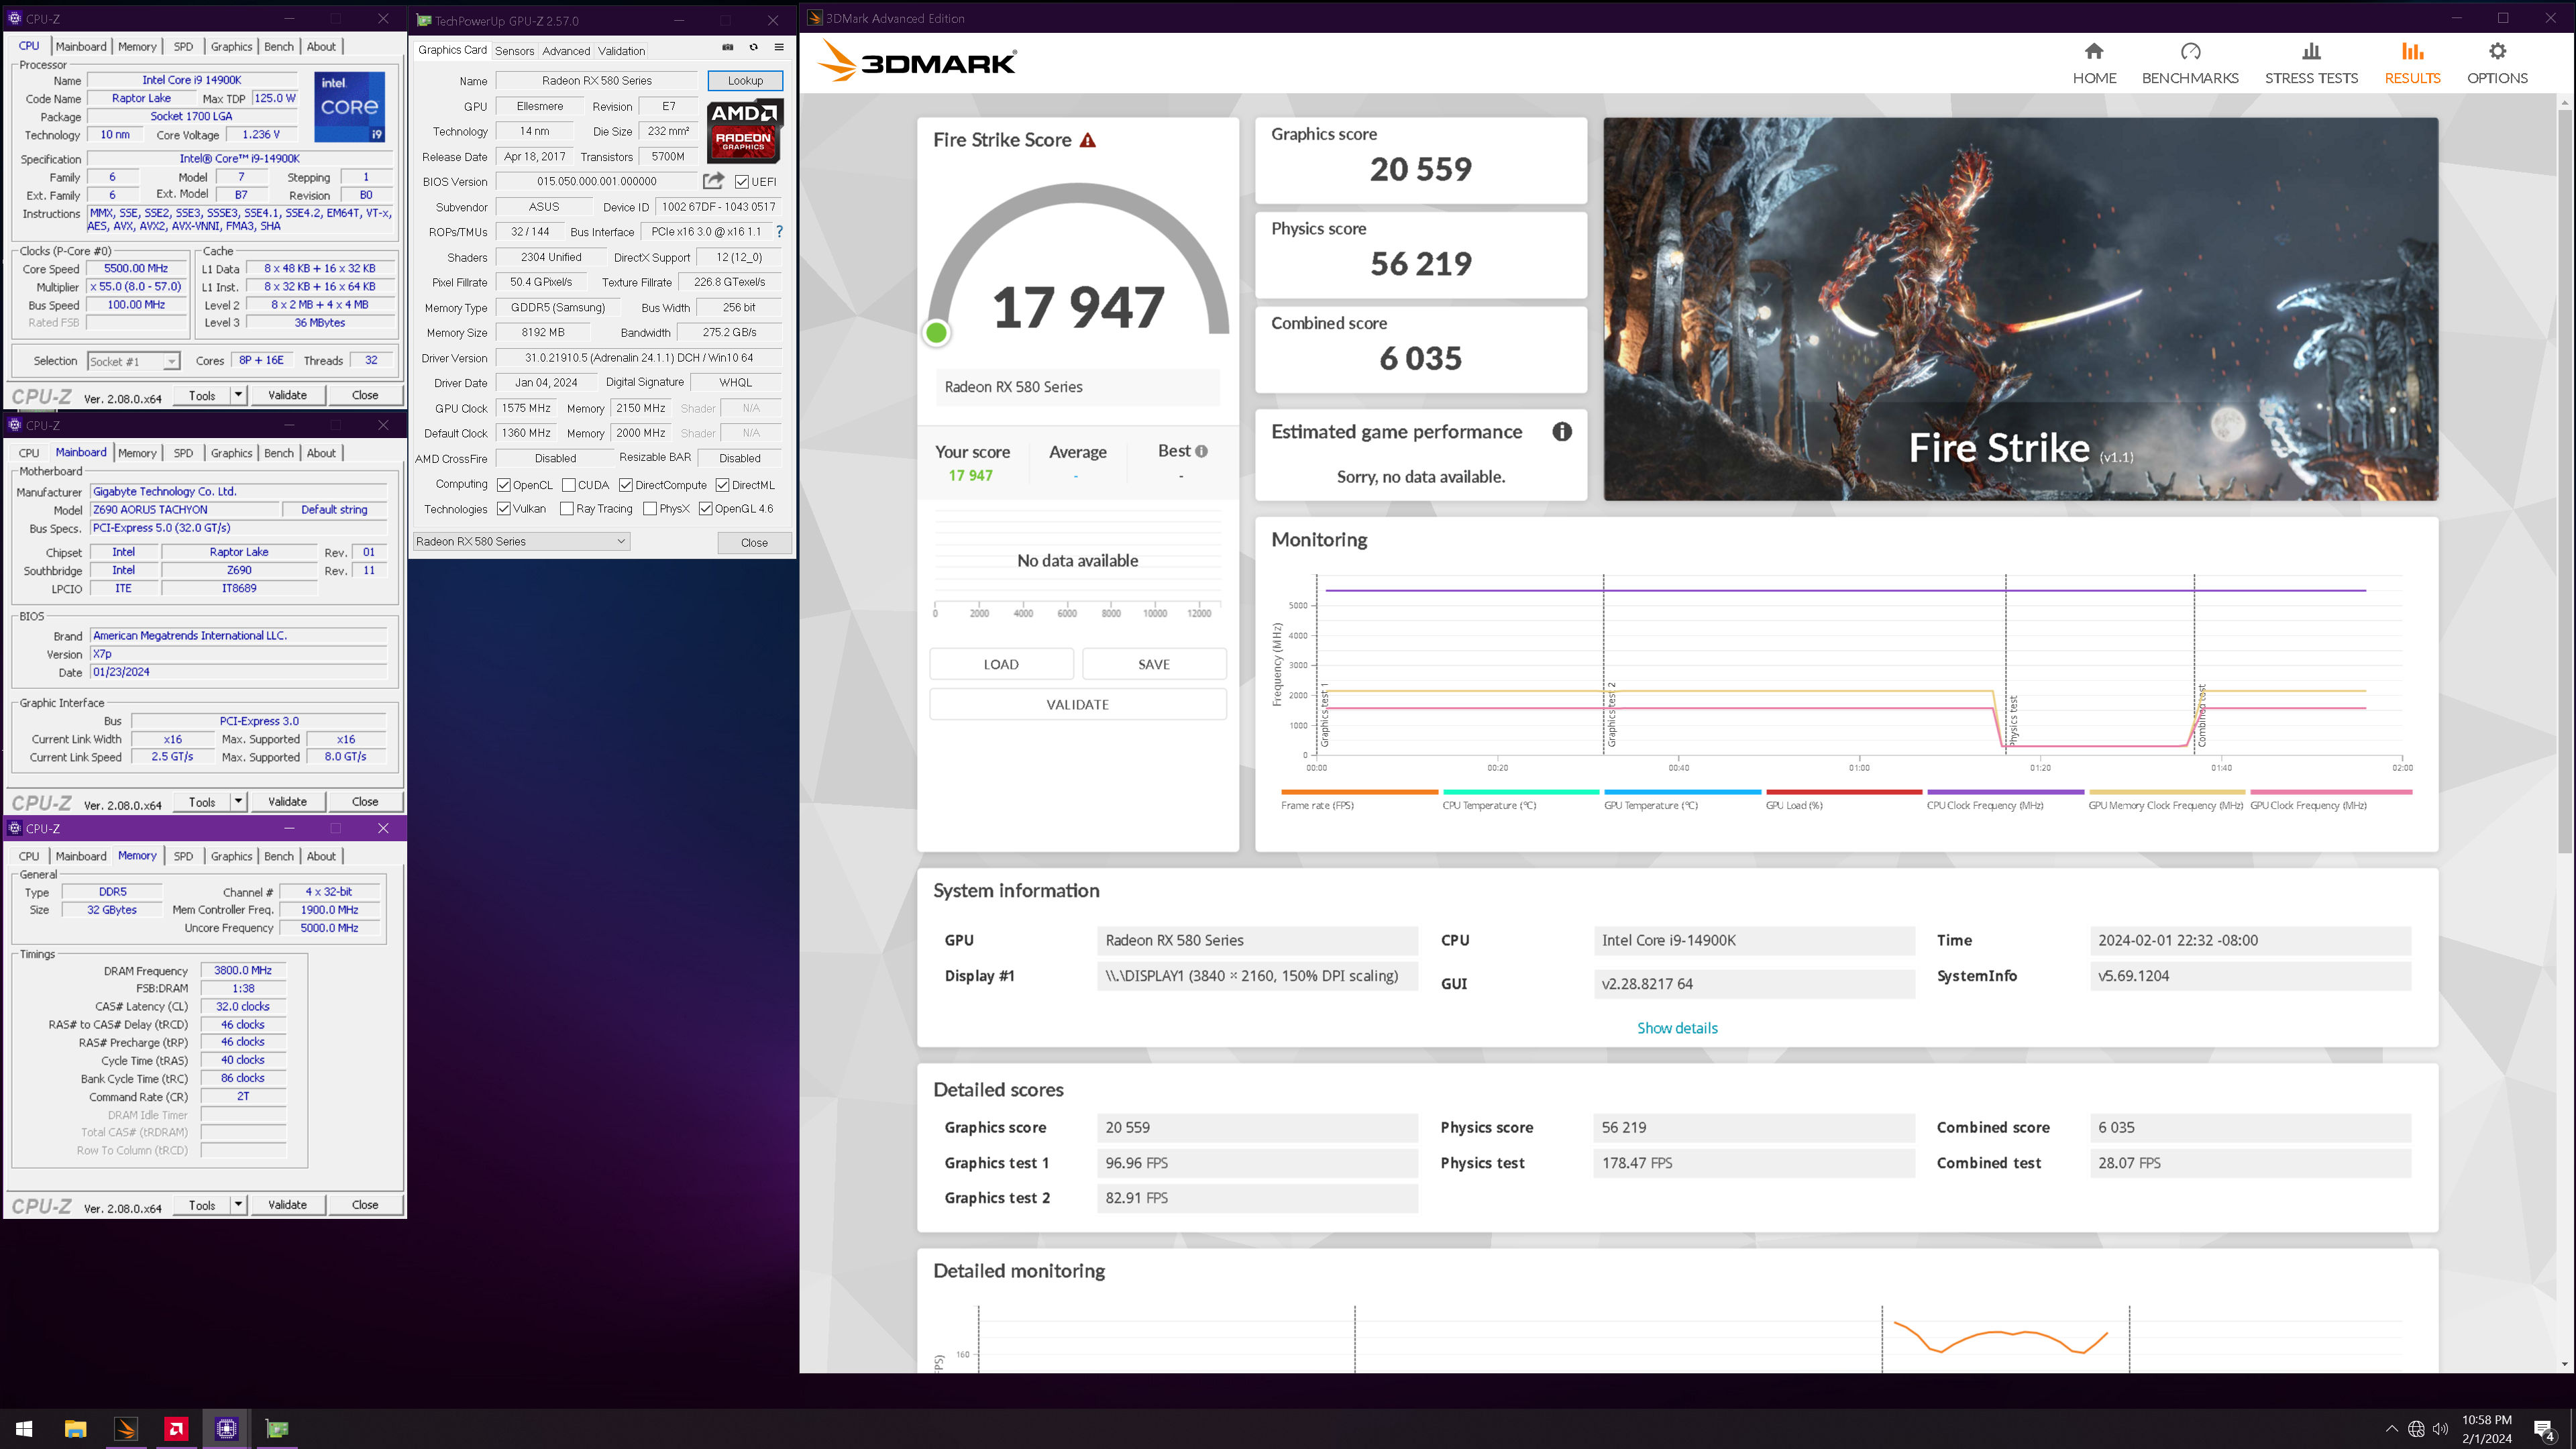Image resolution: width=2576 pixels, height=1449 pixels.
Task: Click Estimated game performance info icon
Action: point(1562,432)
